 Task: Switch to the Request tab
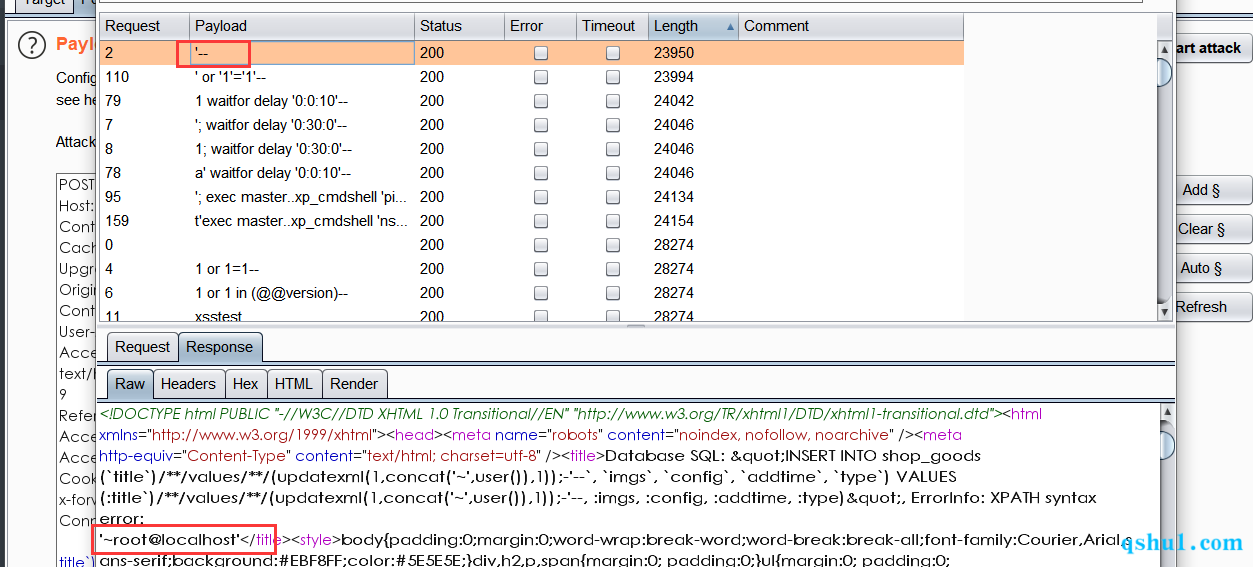(x=142, y=347)
